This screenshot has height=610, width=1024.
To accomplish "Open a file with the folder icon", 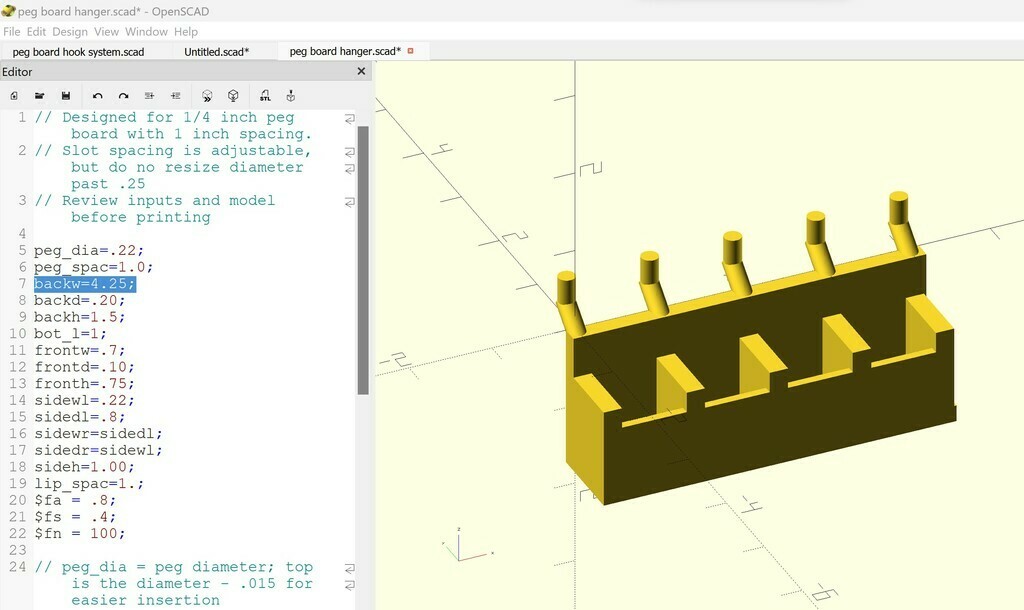I will [x=40, y=96].
